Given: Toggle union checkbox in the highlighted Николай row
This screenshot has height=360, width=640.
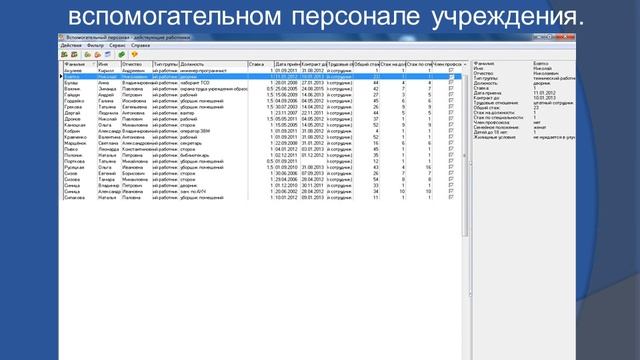Looking at the screenshot, I should (x=451, y=77).
